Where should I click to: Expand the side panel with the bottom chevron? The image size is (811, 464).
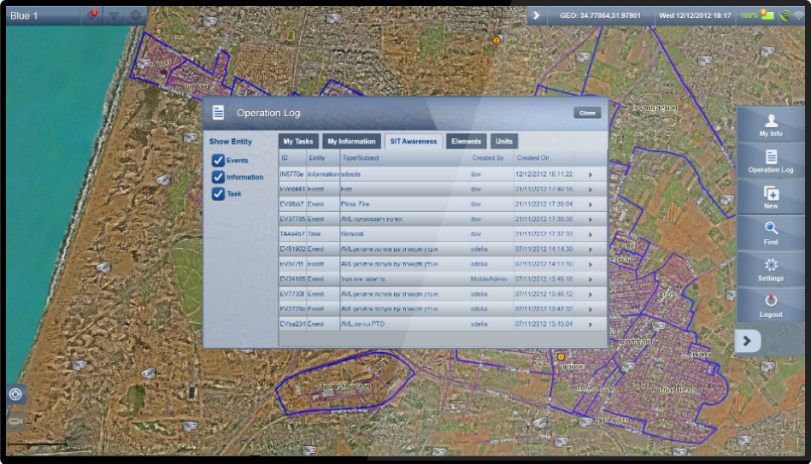pos(747,341)
